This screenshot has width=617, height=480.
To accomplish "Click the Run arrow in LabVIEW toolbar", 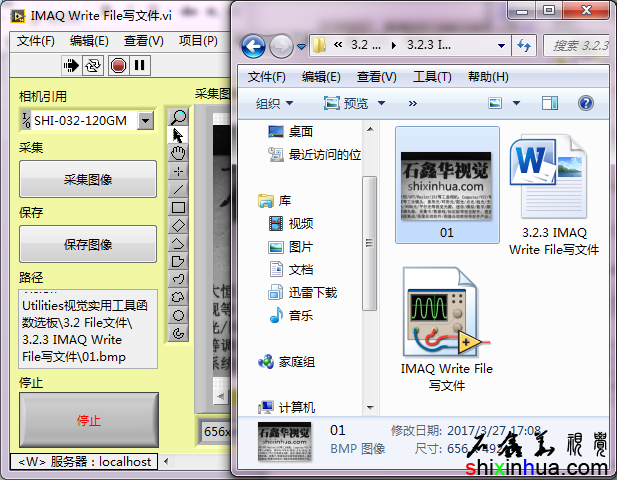I will pos(72,65).
